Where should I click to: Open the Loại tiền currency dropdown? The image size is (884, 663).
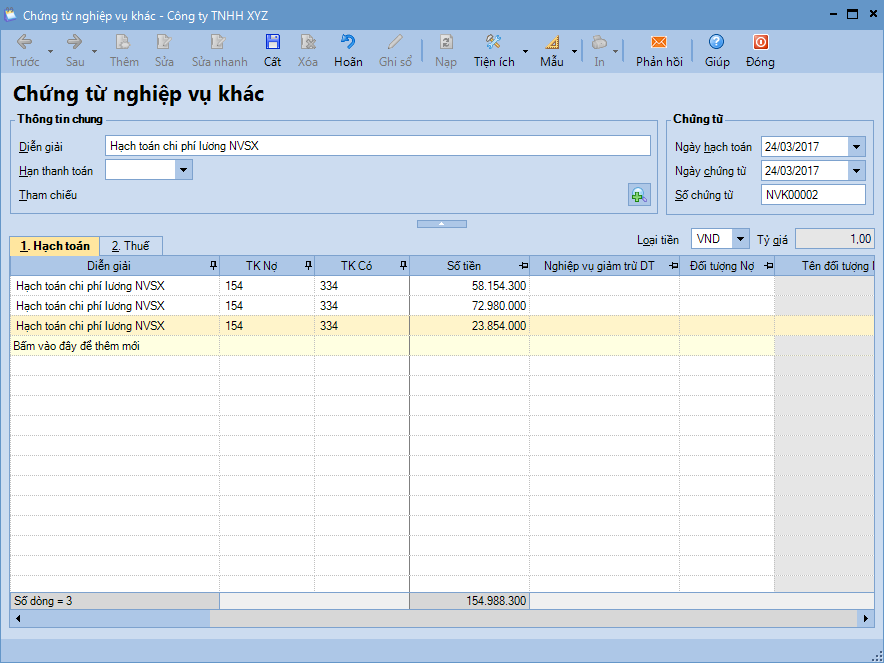tap(740, 239)
